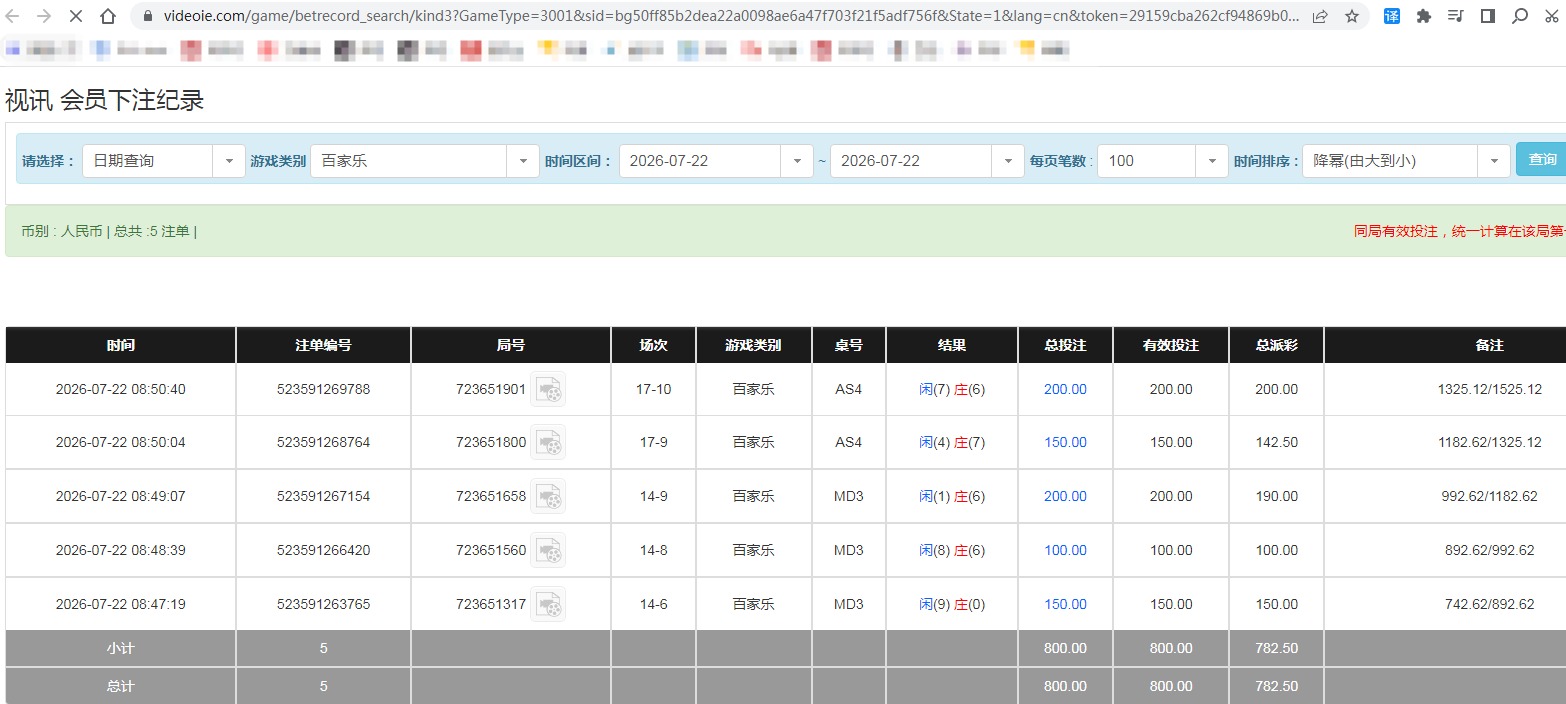Click session number 17-10
Viewport: 1566px width, 704px height.
coord(653,389)
